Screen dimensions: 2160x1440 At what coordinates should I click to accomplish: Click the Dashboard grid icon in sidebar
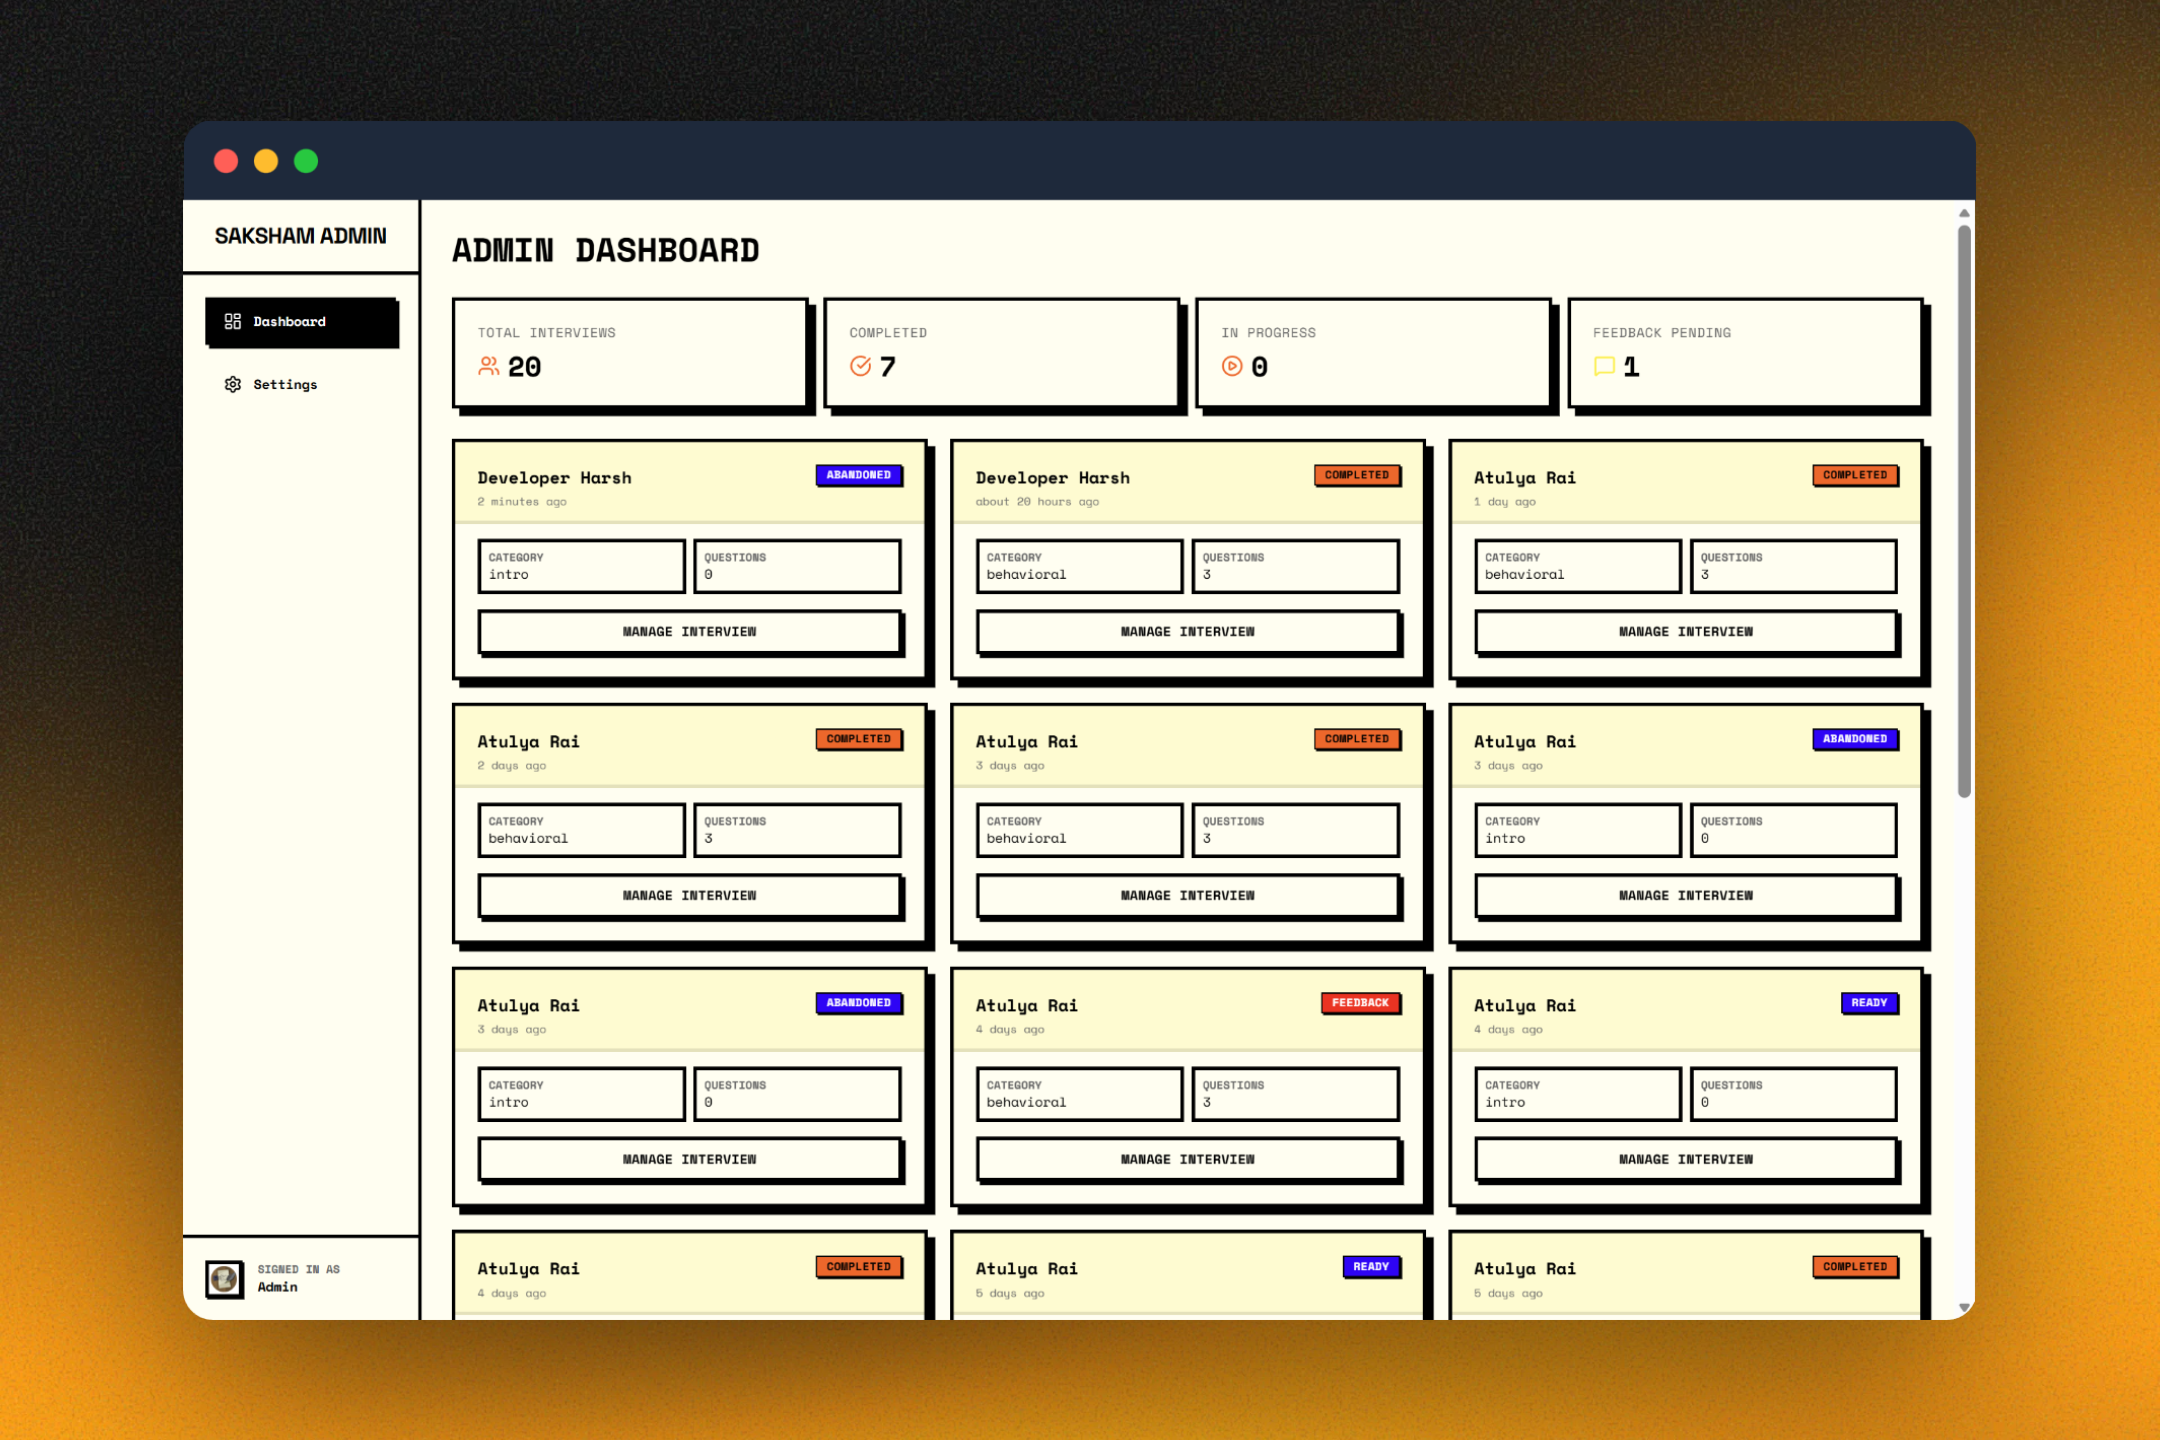click(232, 321)
